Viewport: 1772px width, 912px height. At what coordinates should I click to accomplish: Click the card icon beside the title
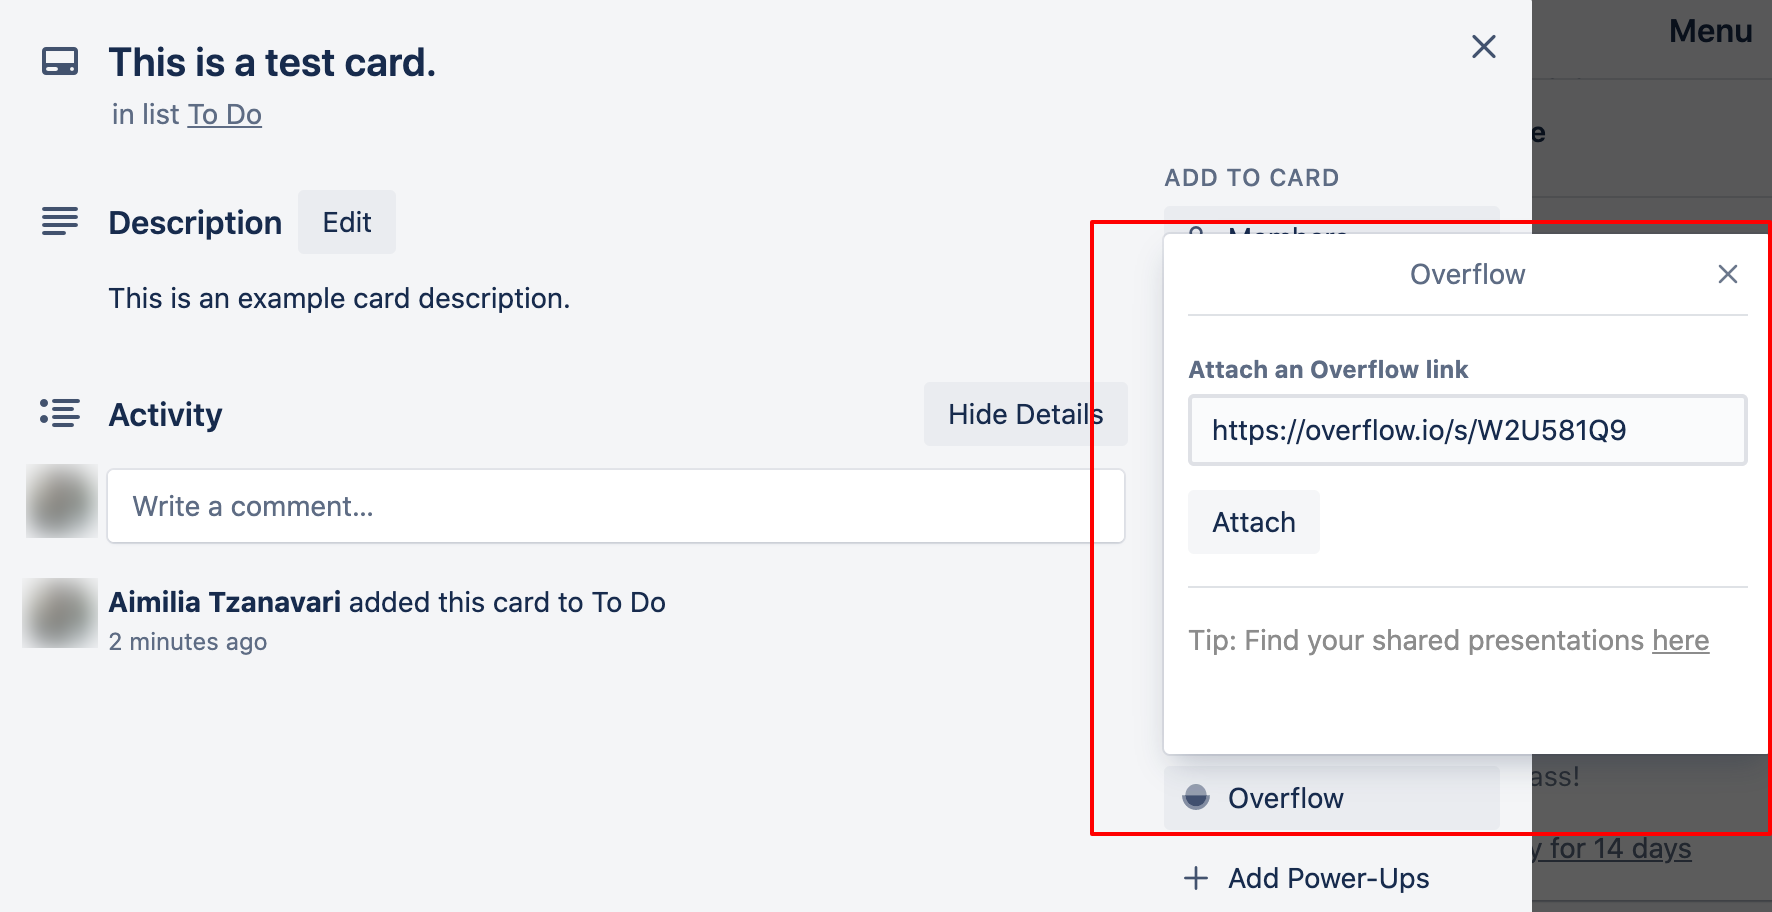60,62
